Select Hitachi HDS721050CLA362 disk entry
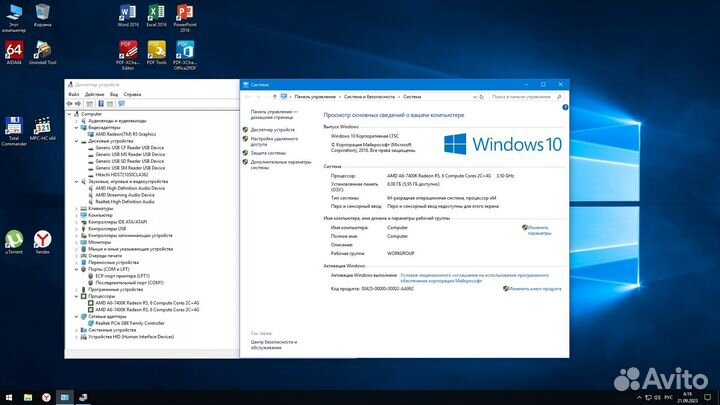720x405 pixels. [122, 174]
